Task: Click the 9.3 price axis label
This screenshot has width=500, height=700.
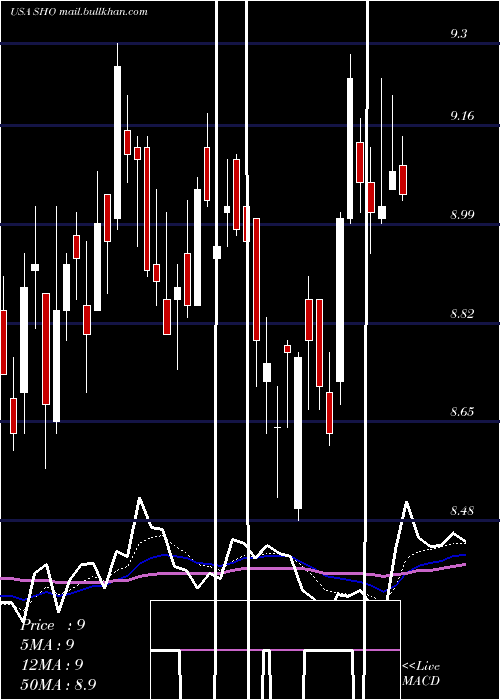Action: click(x=459, y=34)
